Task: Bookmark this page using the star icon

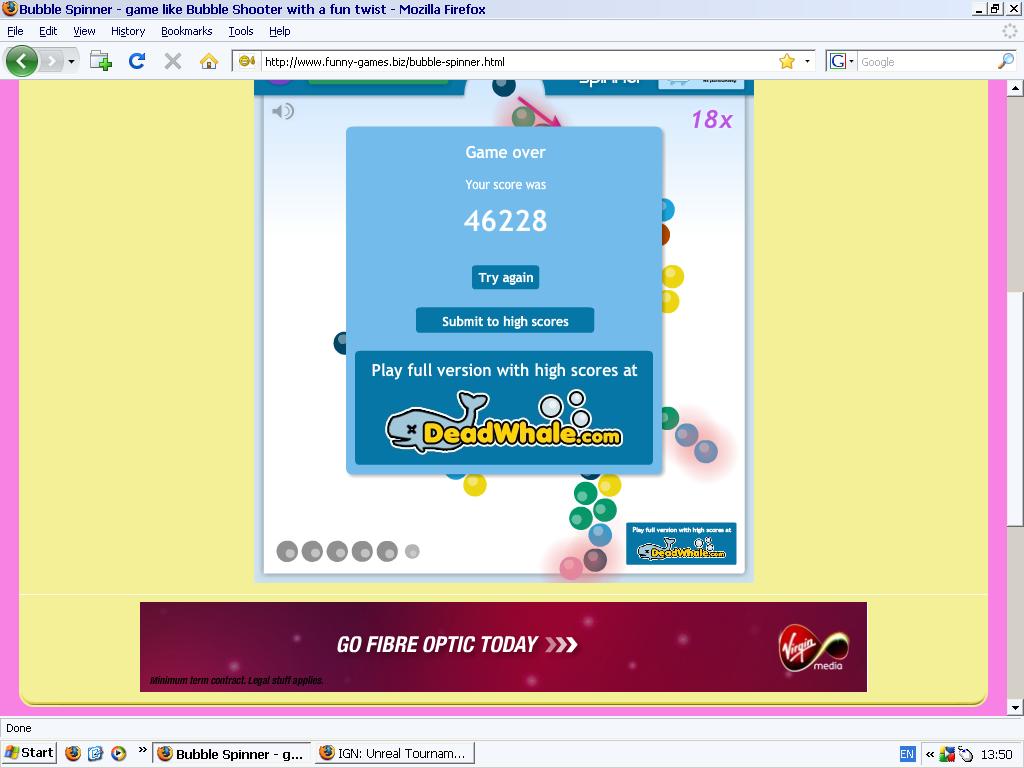Action: tap(788, 61)
